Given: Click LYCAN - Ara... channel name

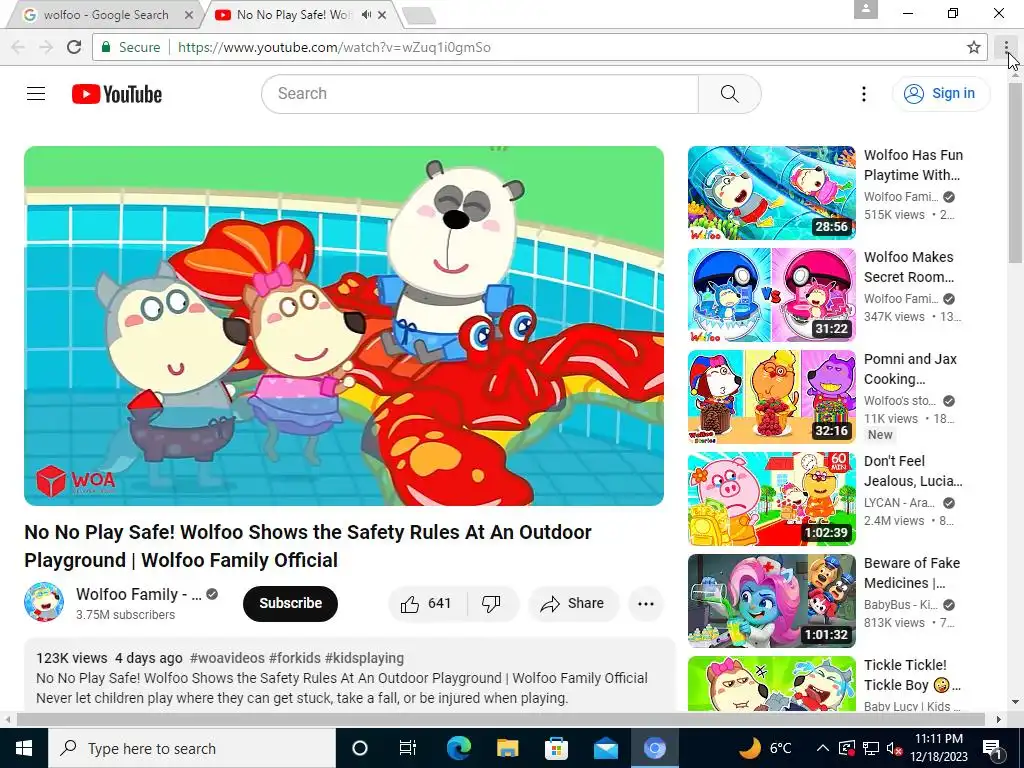Looking at the screenshot, I should 899,502.
